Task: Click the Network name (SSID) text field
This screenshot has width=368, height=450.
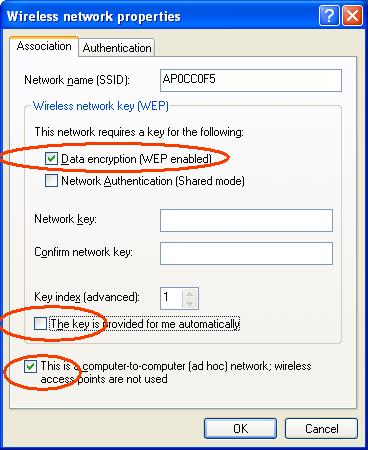Action: point(251,80)
